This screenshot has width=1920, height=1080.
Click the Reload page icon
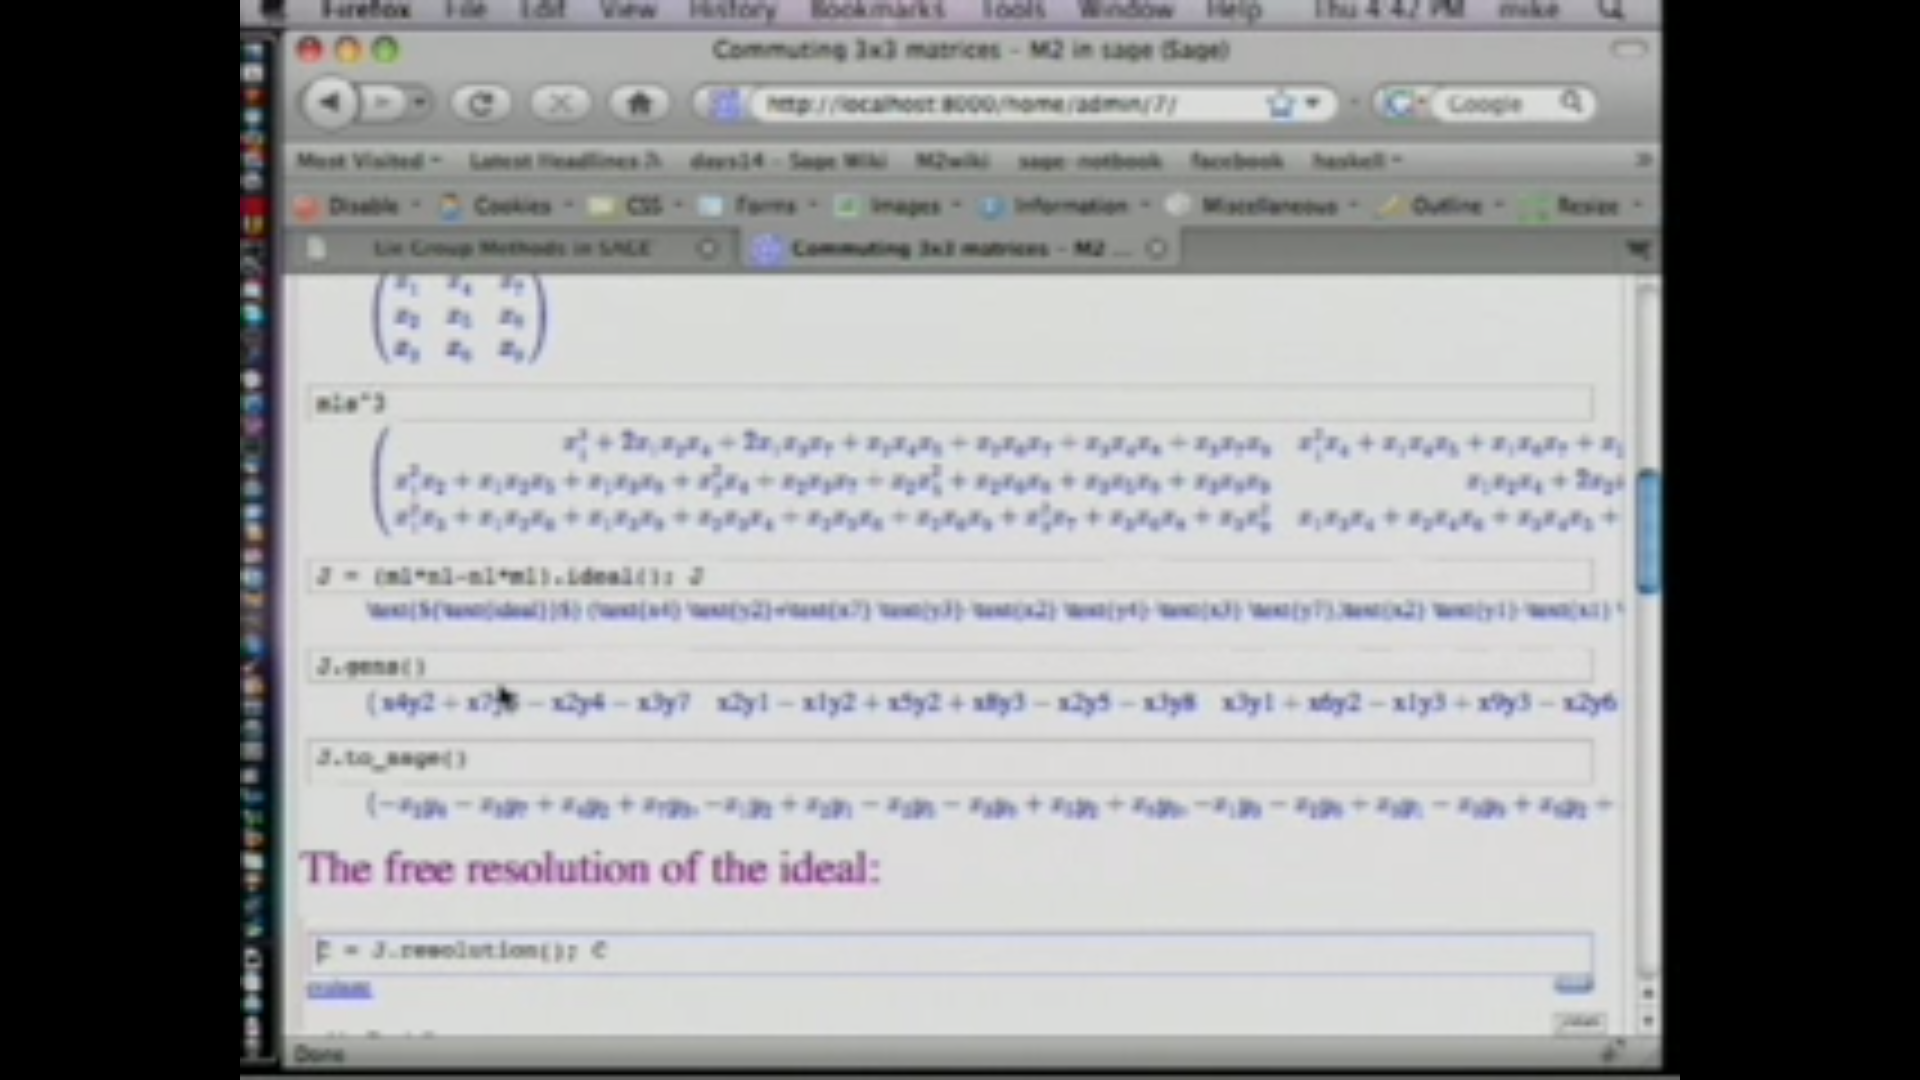click(x=481, y=103)
